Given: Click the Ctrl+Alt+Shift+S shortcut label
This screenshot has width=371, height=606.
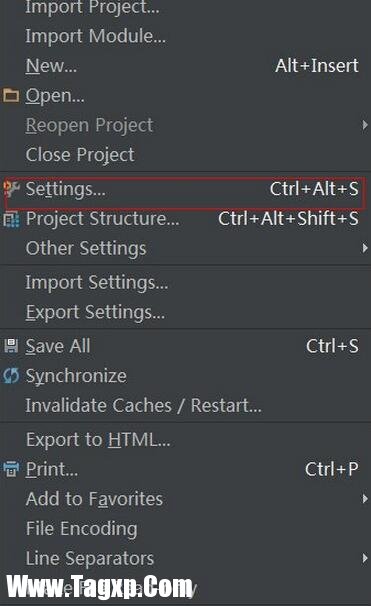Looking at the screenshot, I should pyautogui.click(x=288, y=219).
